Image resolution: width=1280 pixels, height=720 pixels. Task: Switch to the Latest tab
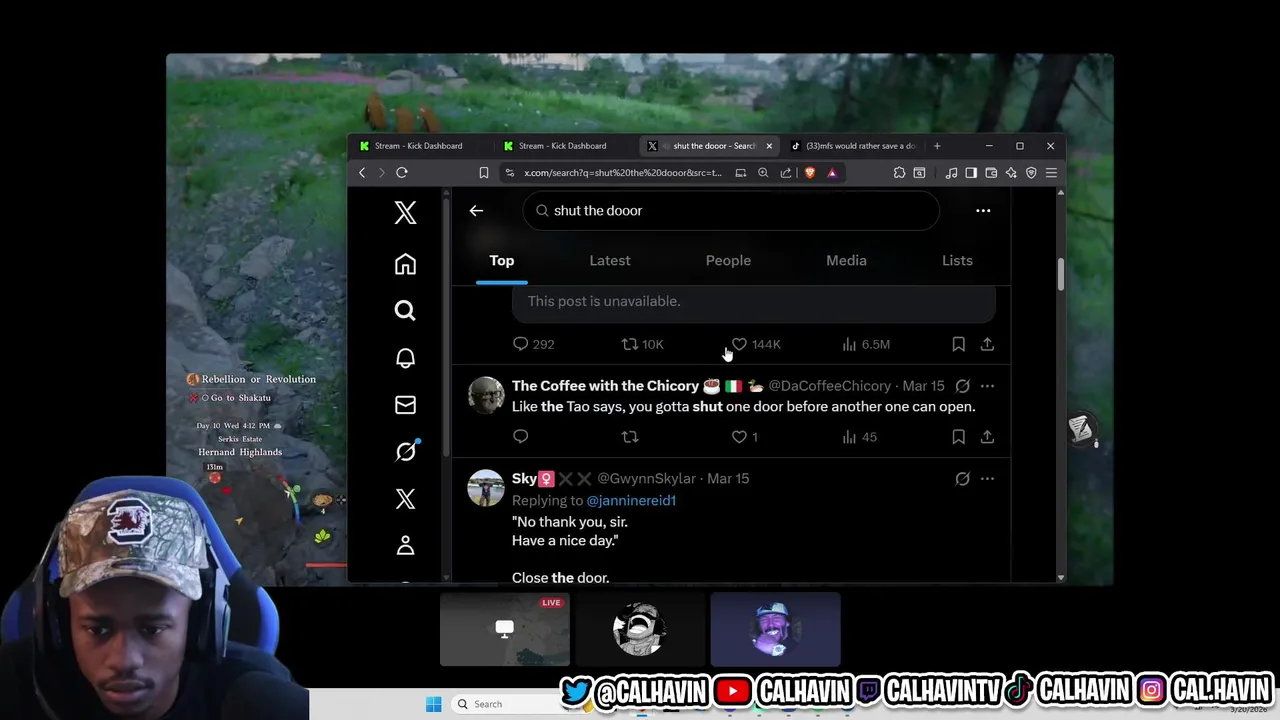tap(610, 261)
